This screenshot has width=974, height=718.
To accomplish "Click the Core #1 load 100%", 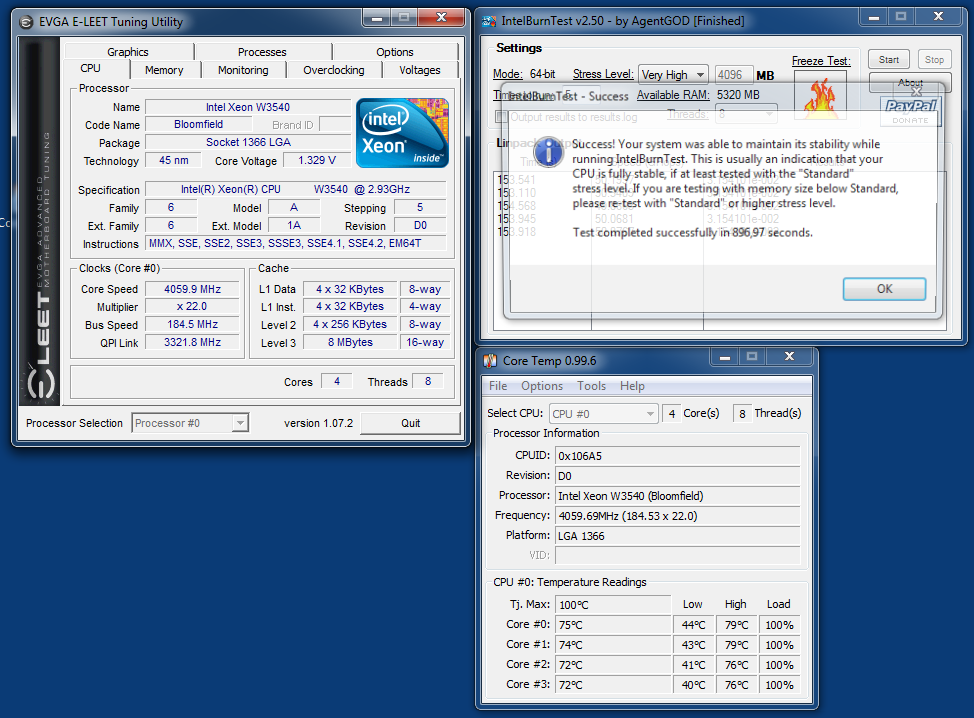I will pos(779,645).
